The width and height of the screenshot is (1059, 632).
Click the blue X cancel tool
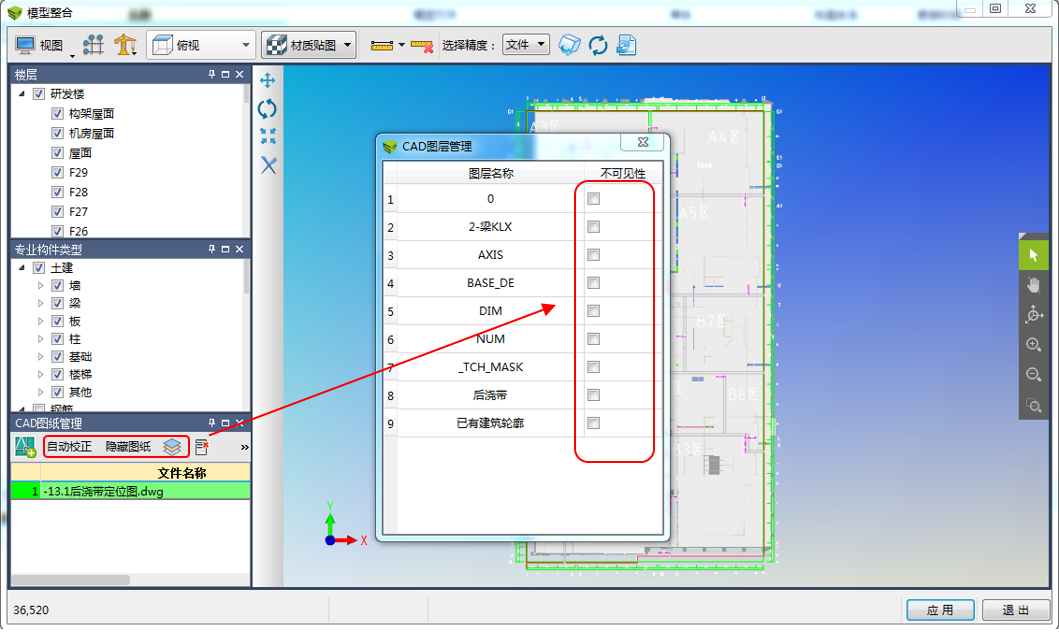pos(269,165)
